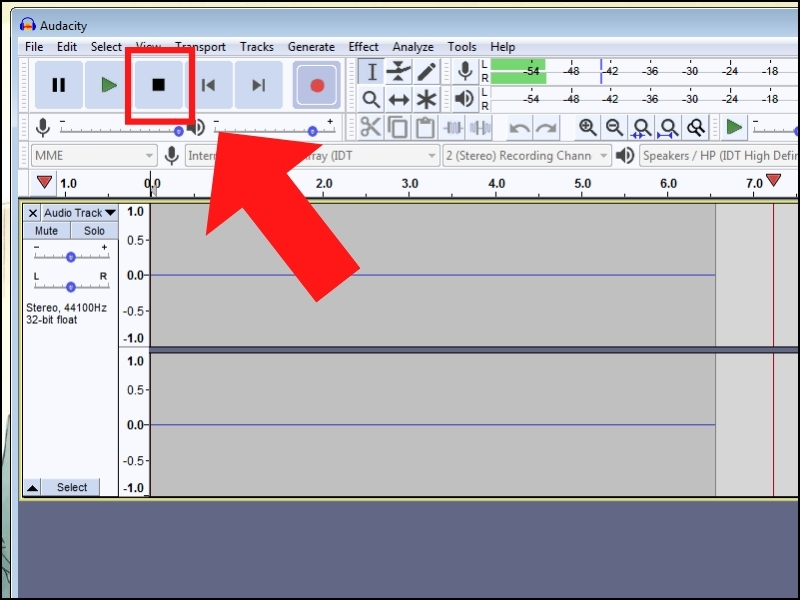Solo the Audio Track
The width and height of the screenshot is (800, 600).
click(x=94, y=231)
